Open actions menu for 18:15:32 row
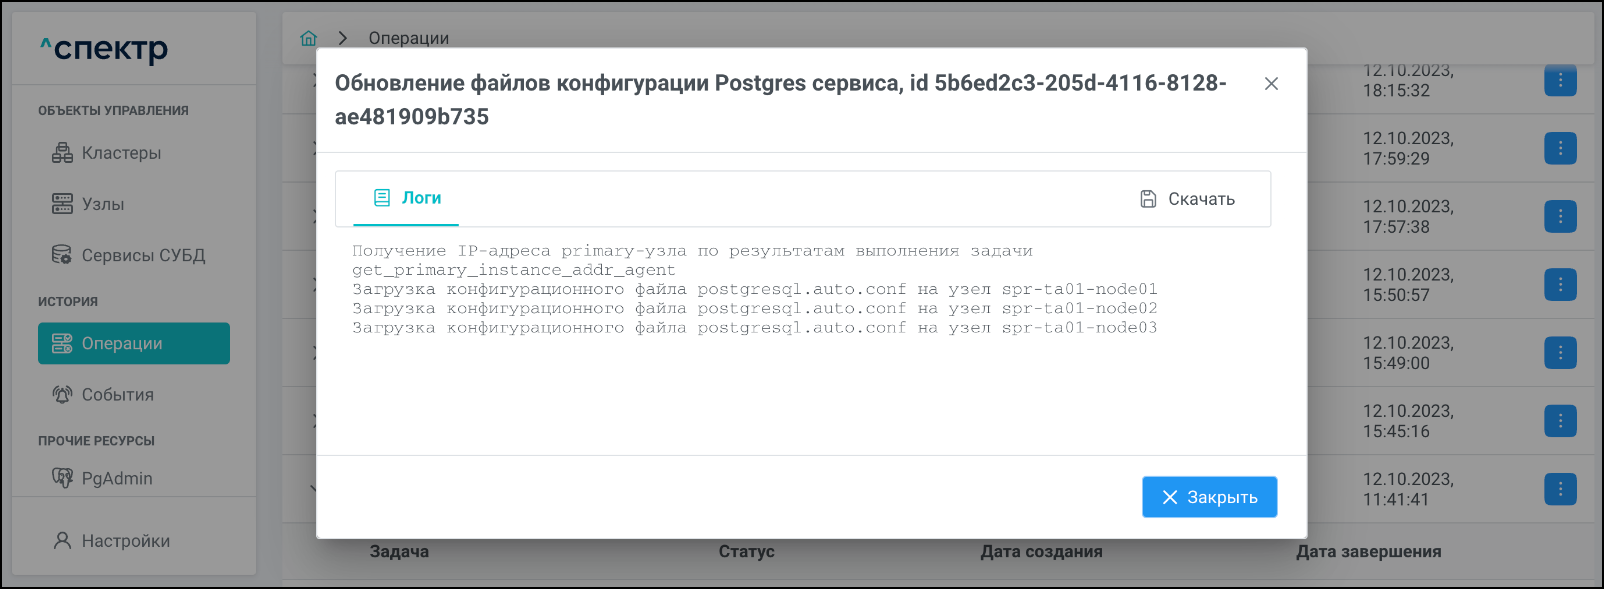The image size is (1604, 590). (1560, 80)
